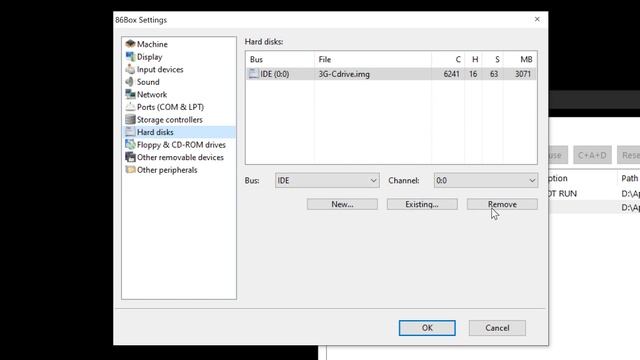640x360 pixels.
Task: Click the Input devices icon
Action: pos(130,69)
